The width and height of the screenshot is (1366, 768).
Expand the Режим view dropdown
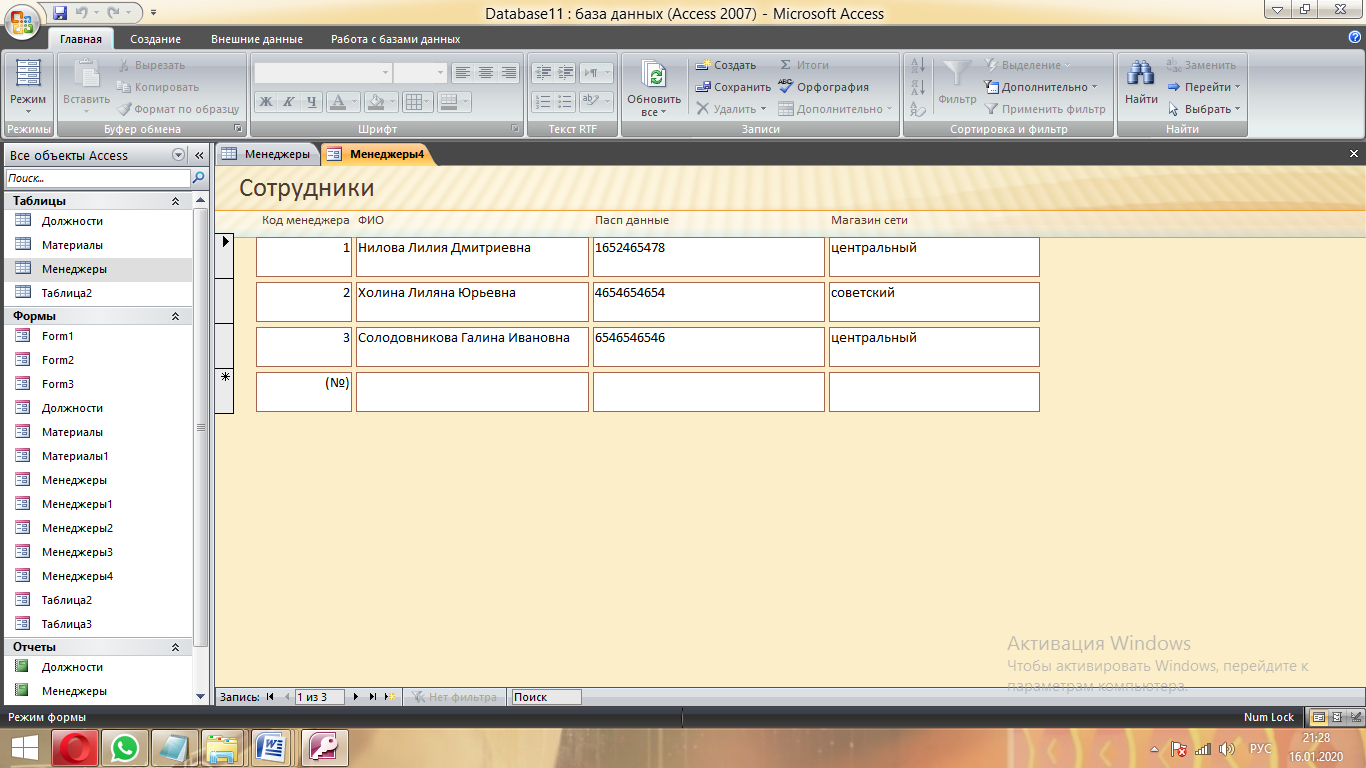[27, 111]
